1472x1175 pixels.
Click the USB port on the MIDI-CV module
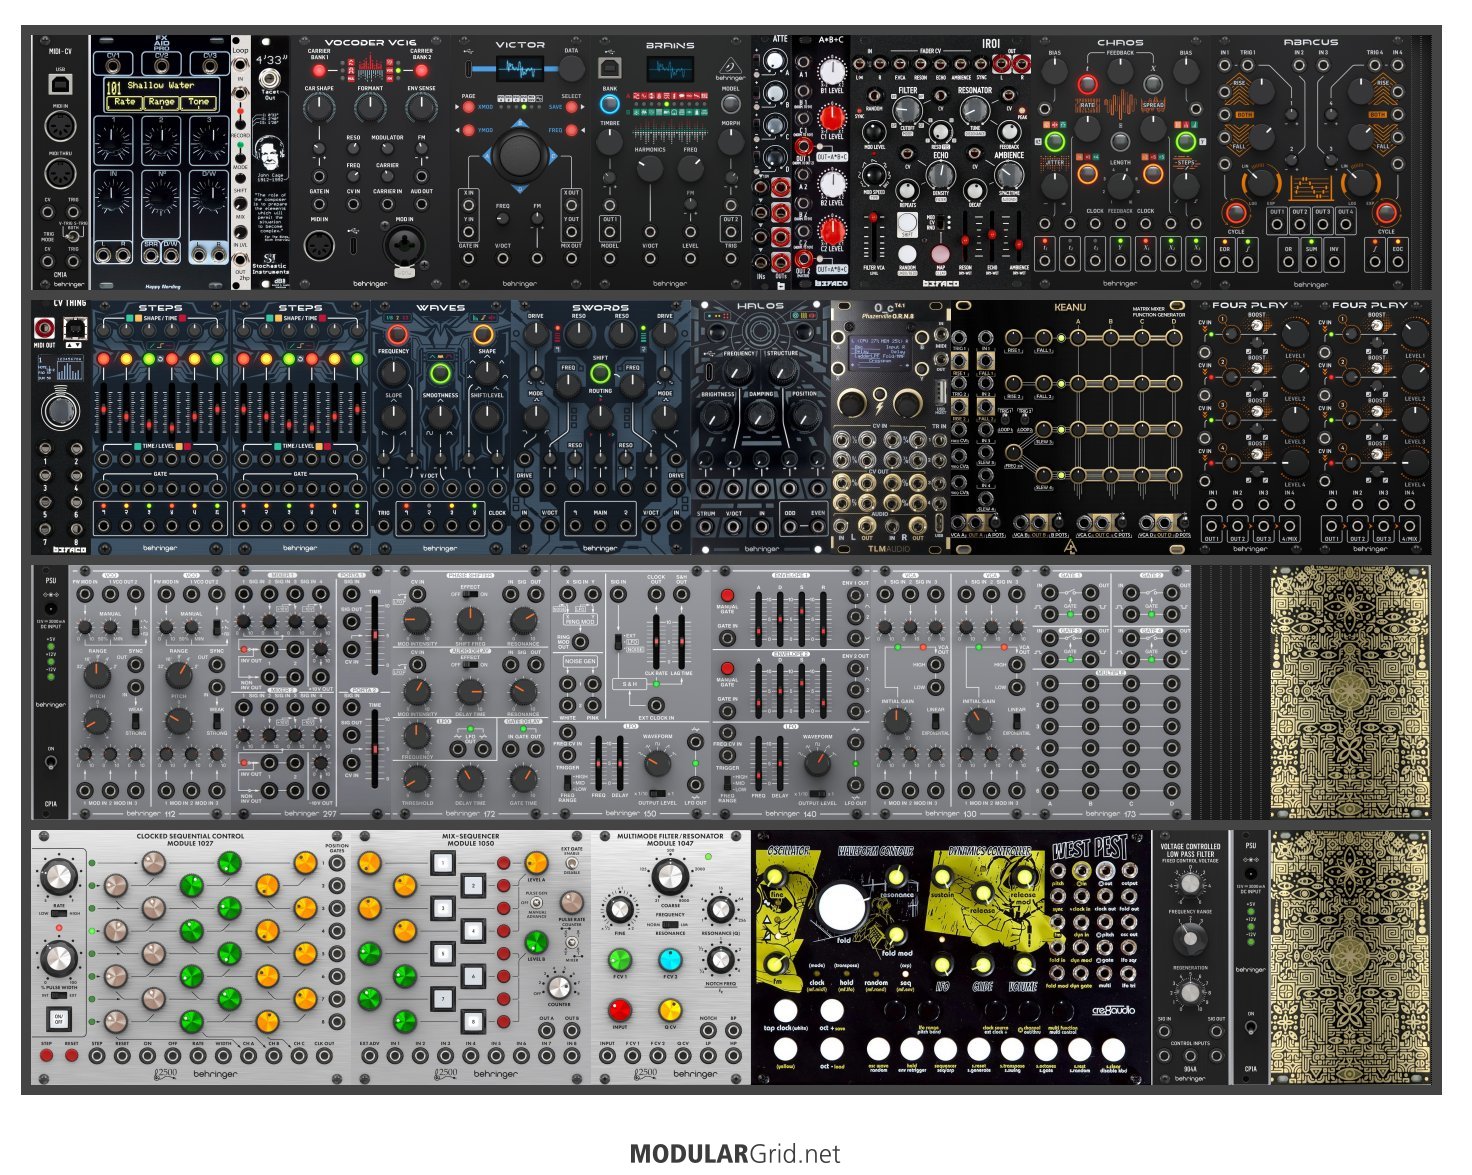coord(60,85)
